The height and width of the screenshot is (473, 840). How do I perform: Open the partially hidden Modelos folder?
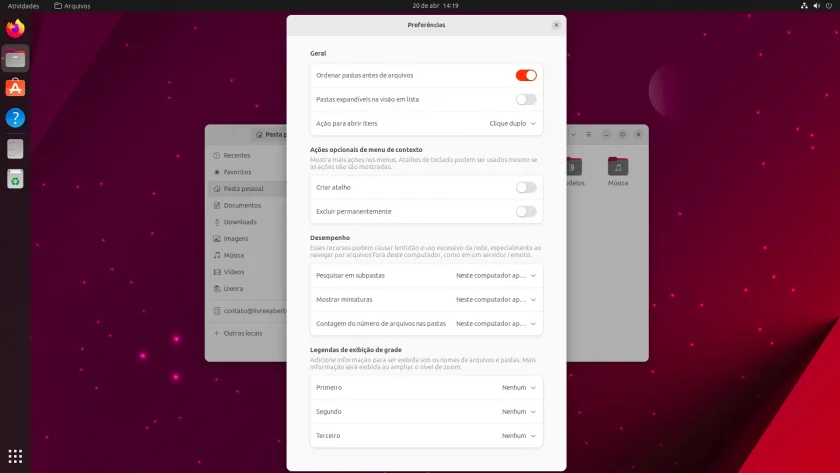pos(575,171)
